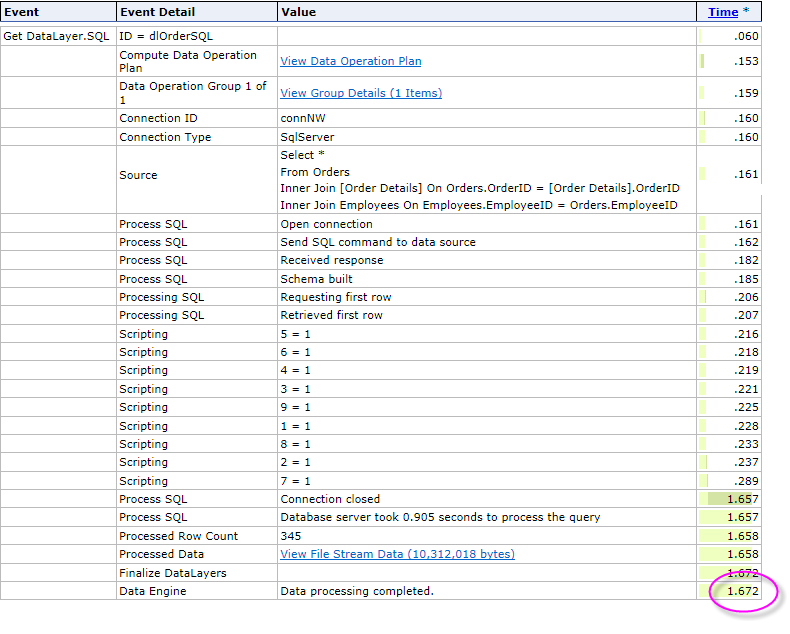The image size is (790, 634).
Task: Click the Event Detail column header
Action: point(157,12)
